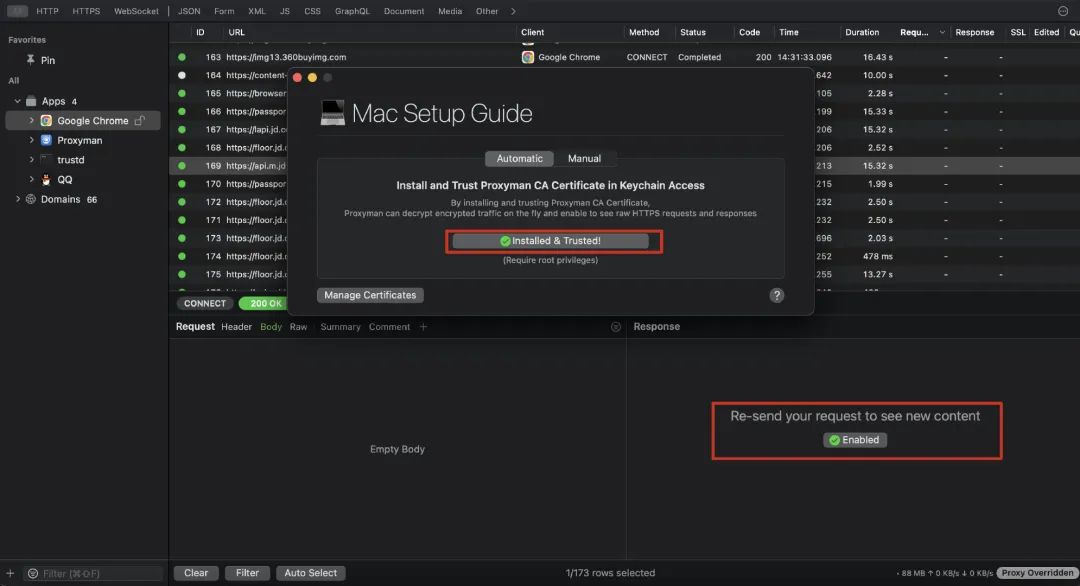The height and width of the screenshot is (586, 1080).
Task: Click the Clear button
Action: [196, 573]
